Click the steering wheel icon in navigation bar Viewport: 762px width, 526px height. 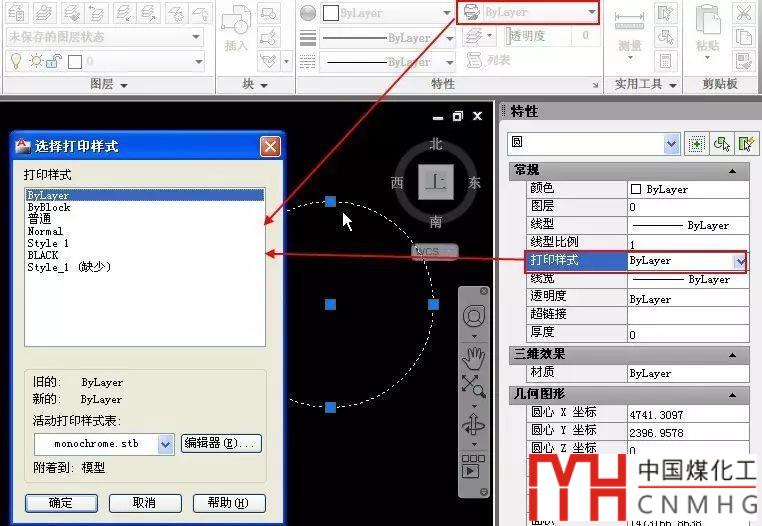474,316
